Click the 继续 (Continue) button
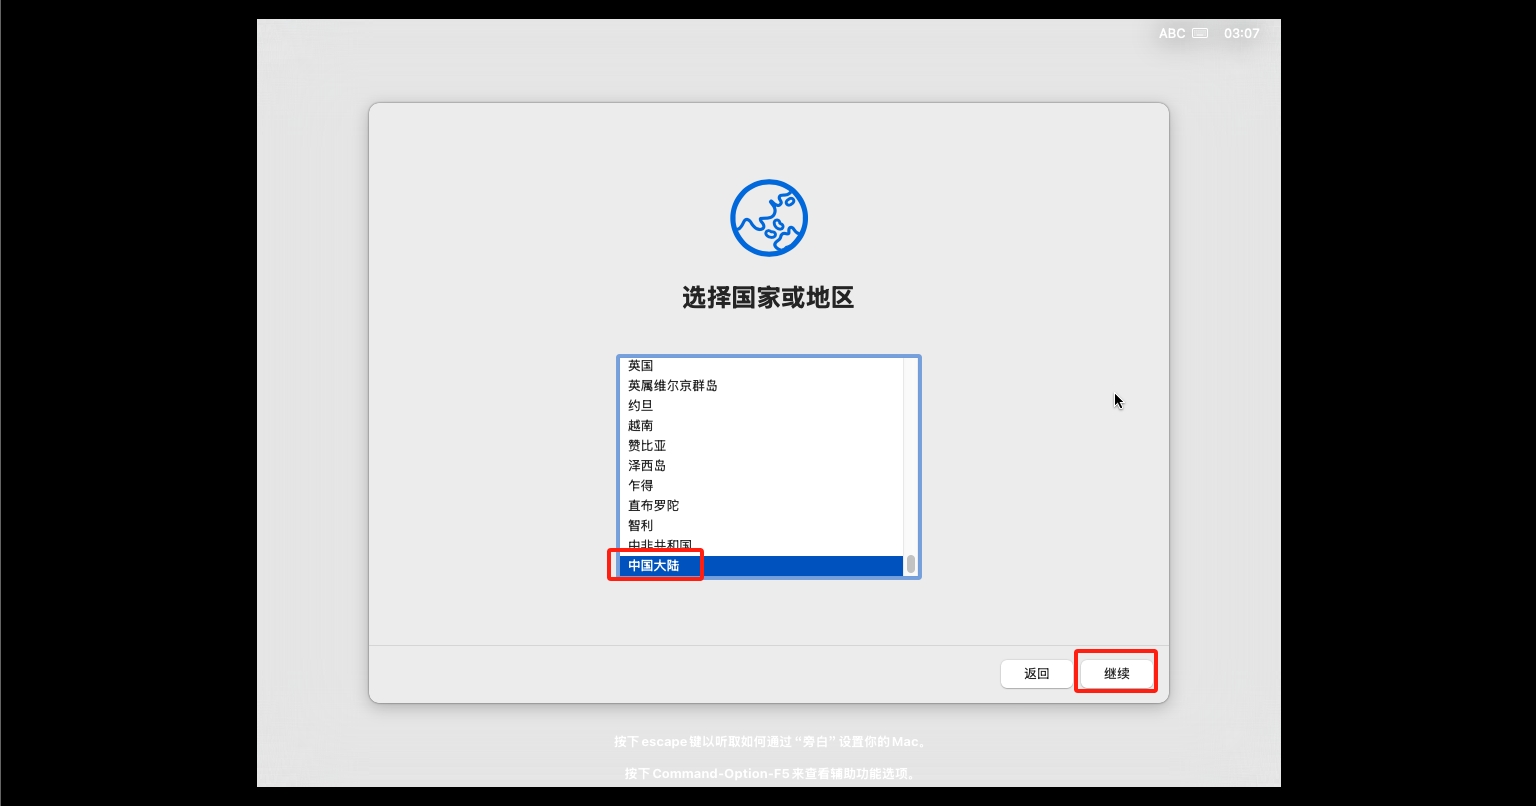Image resolution: width=1536 pixels, height=806 pixels. 1117,673
